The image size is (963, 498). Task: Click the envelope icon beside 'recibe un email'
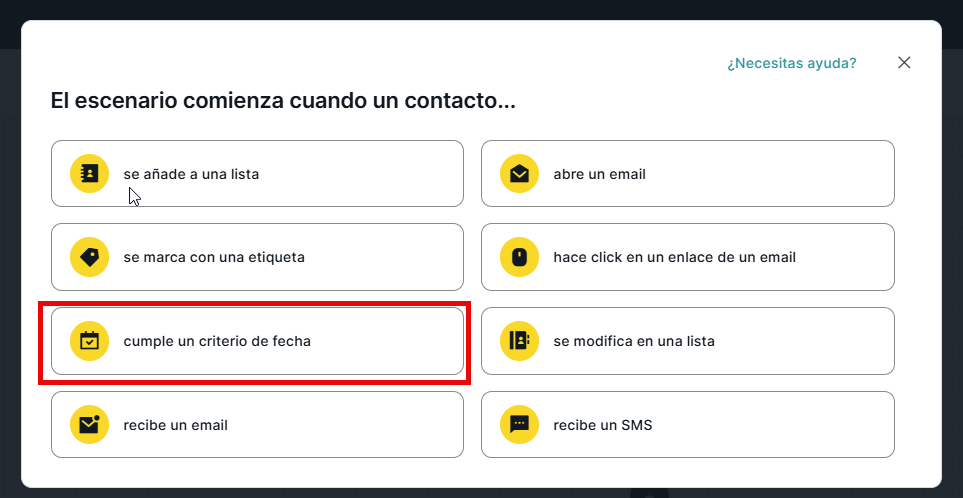coord(89,425)
